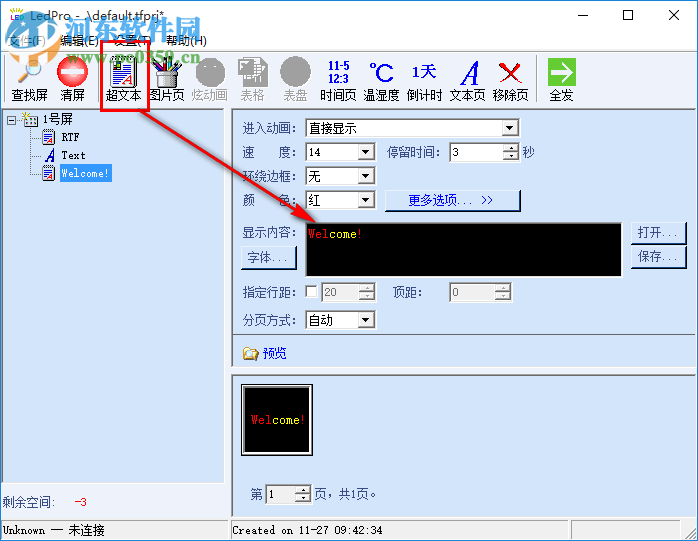698x541 pixels.
Task: Click 移除页 remove-page red X icon
Action: [x=510, y=73]
